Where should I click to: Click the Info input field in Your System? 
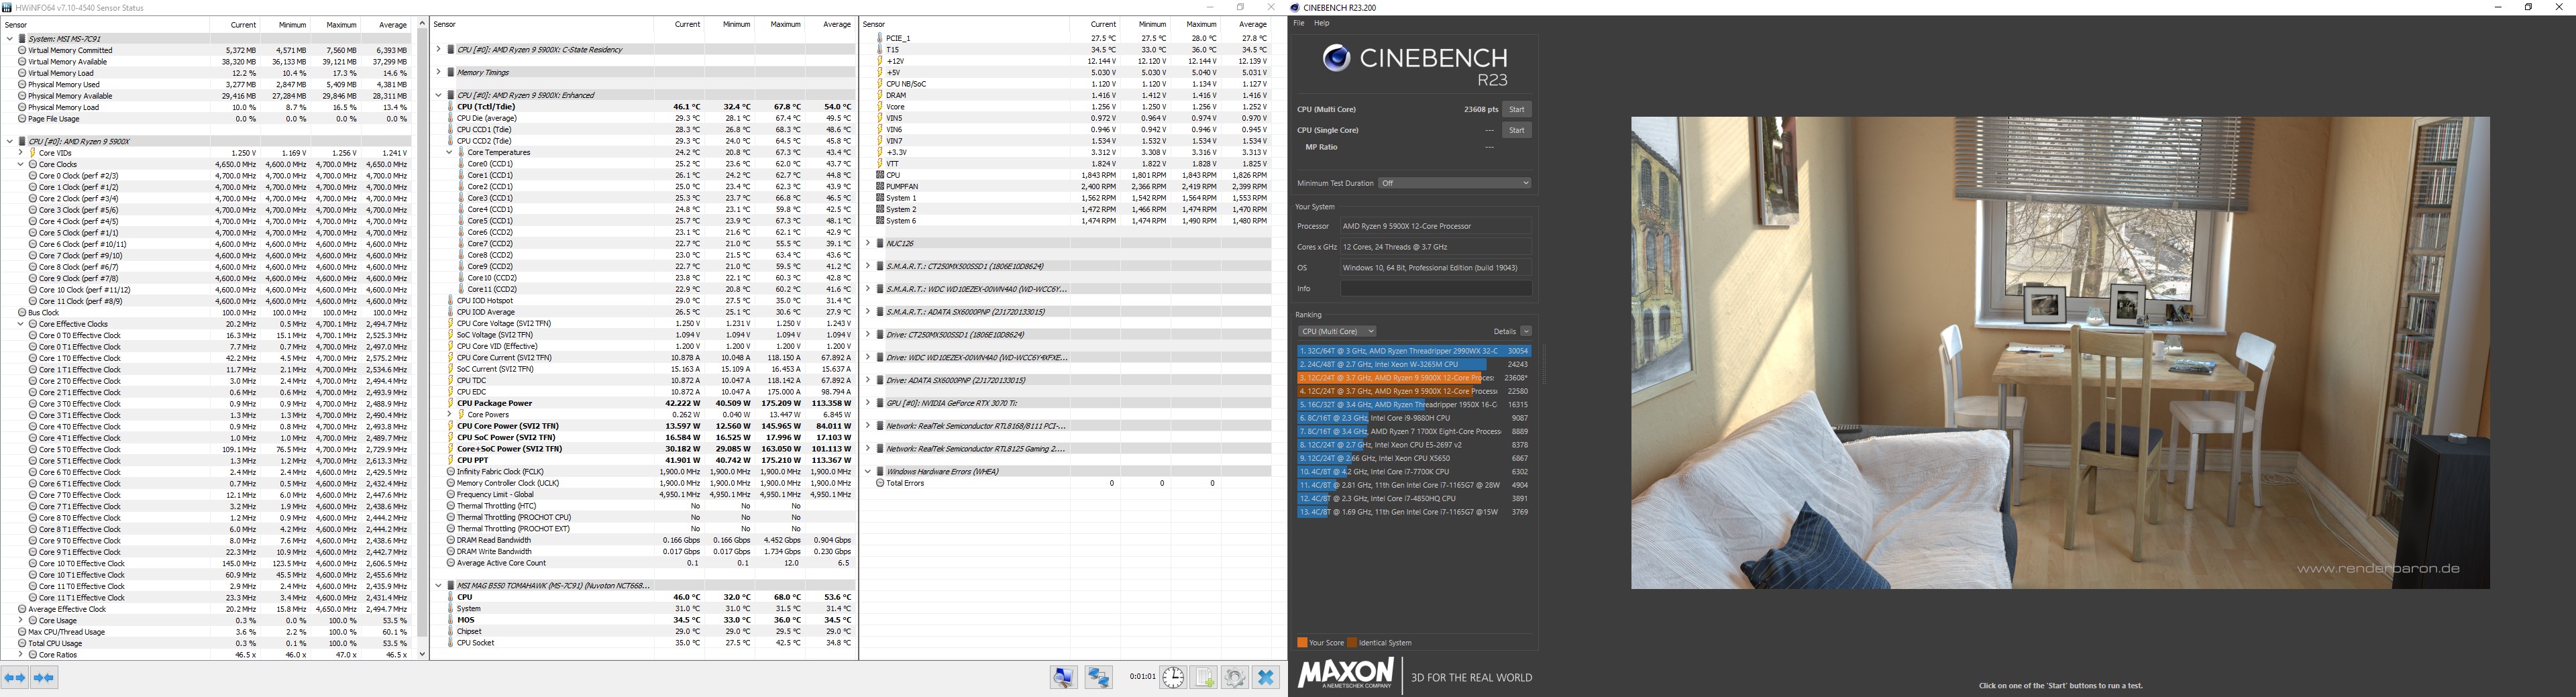[1436, 289]
